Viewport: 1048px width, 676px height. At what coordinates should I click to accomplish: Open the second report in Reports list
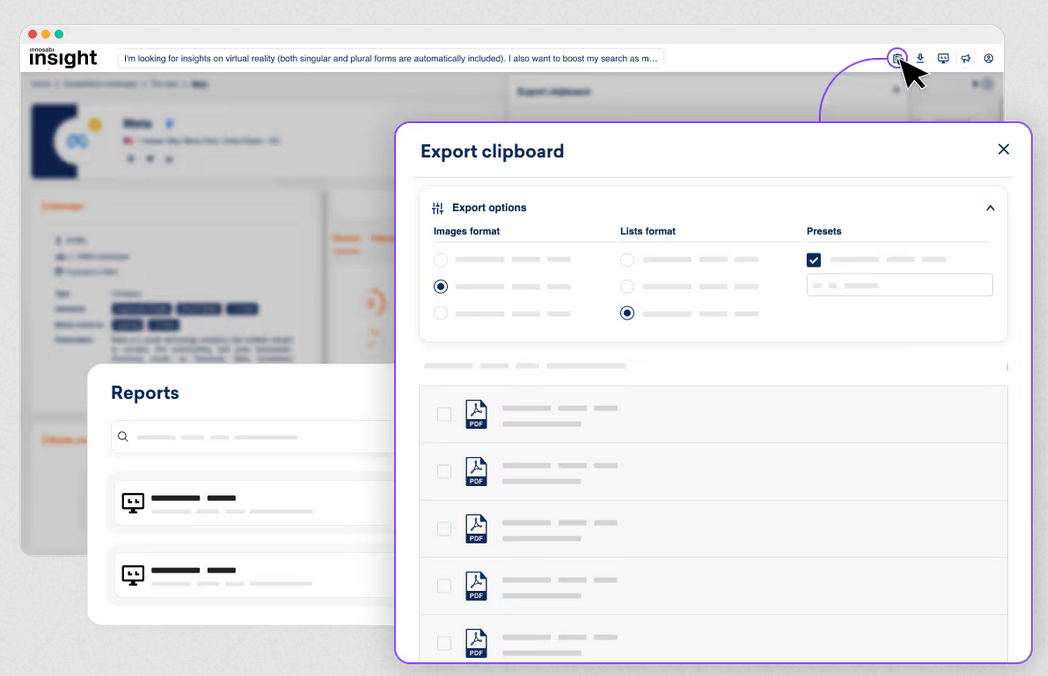click(x=250, y=575)
